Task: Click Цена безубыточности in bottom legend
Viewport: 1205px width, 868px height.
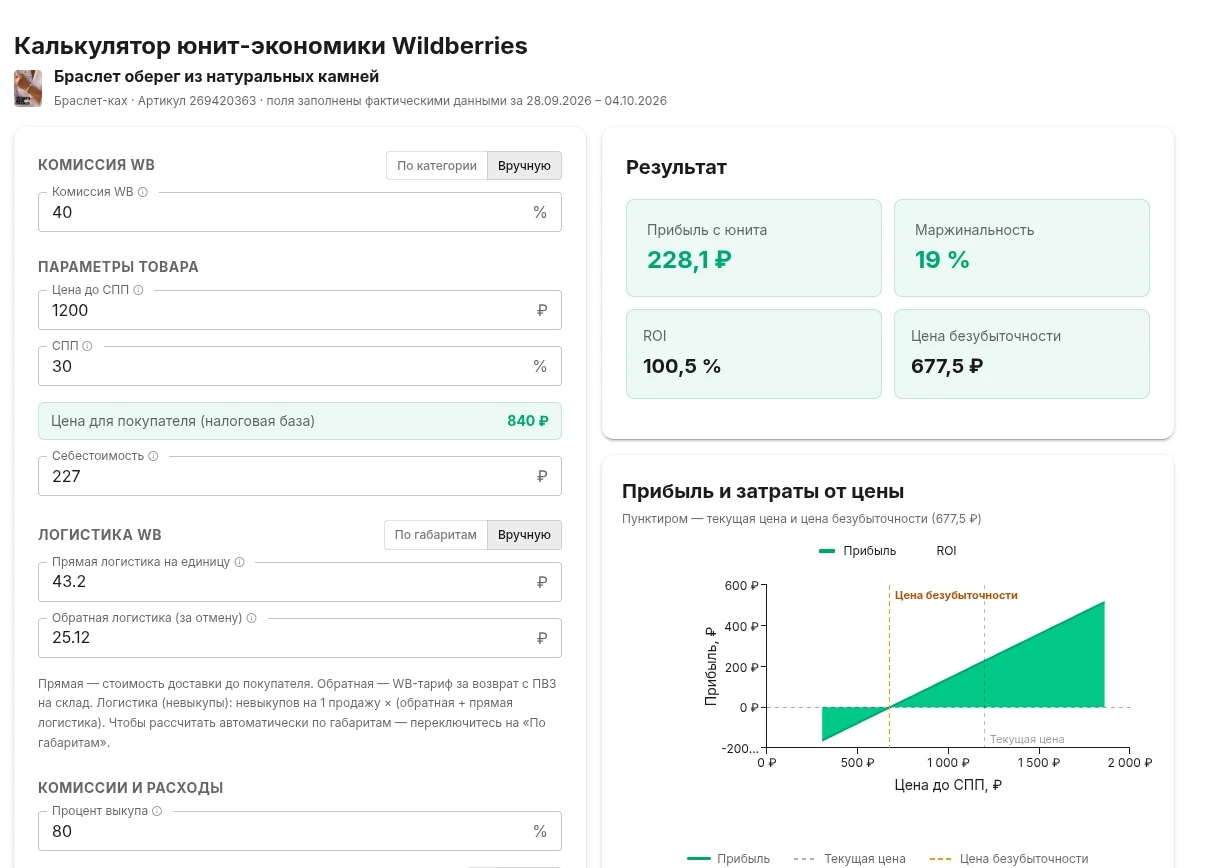Action: tap(1009, 858)
